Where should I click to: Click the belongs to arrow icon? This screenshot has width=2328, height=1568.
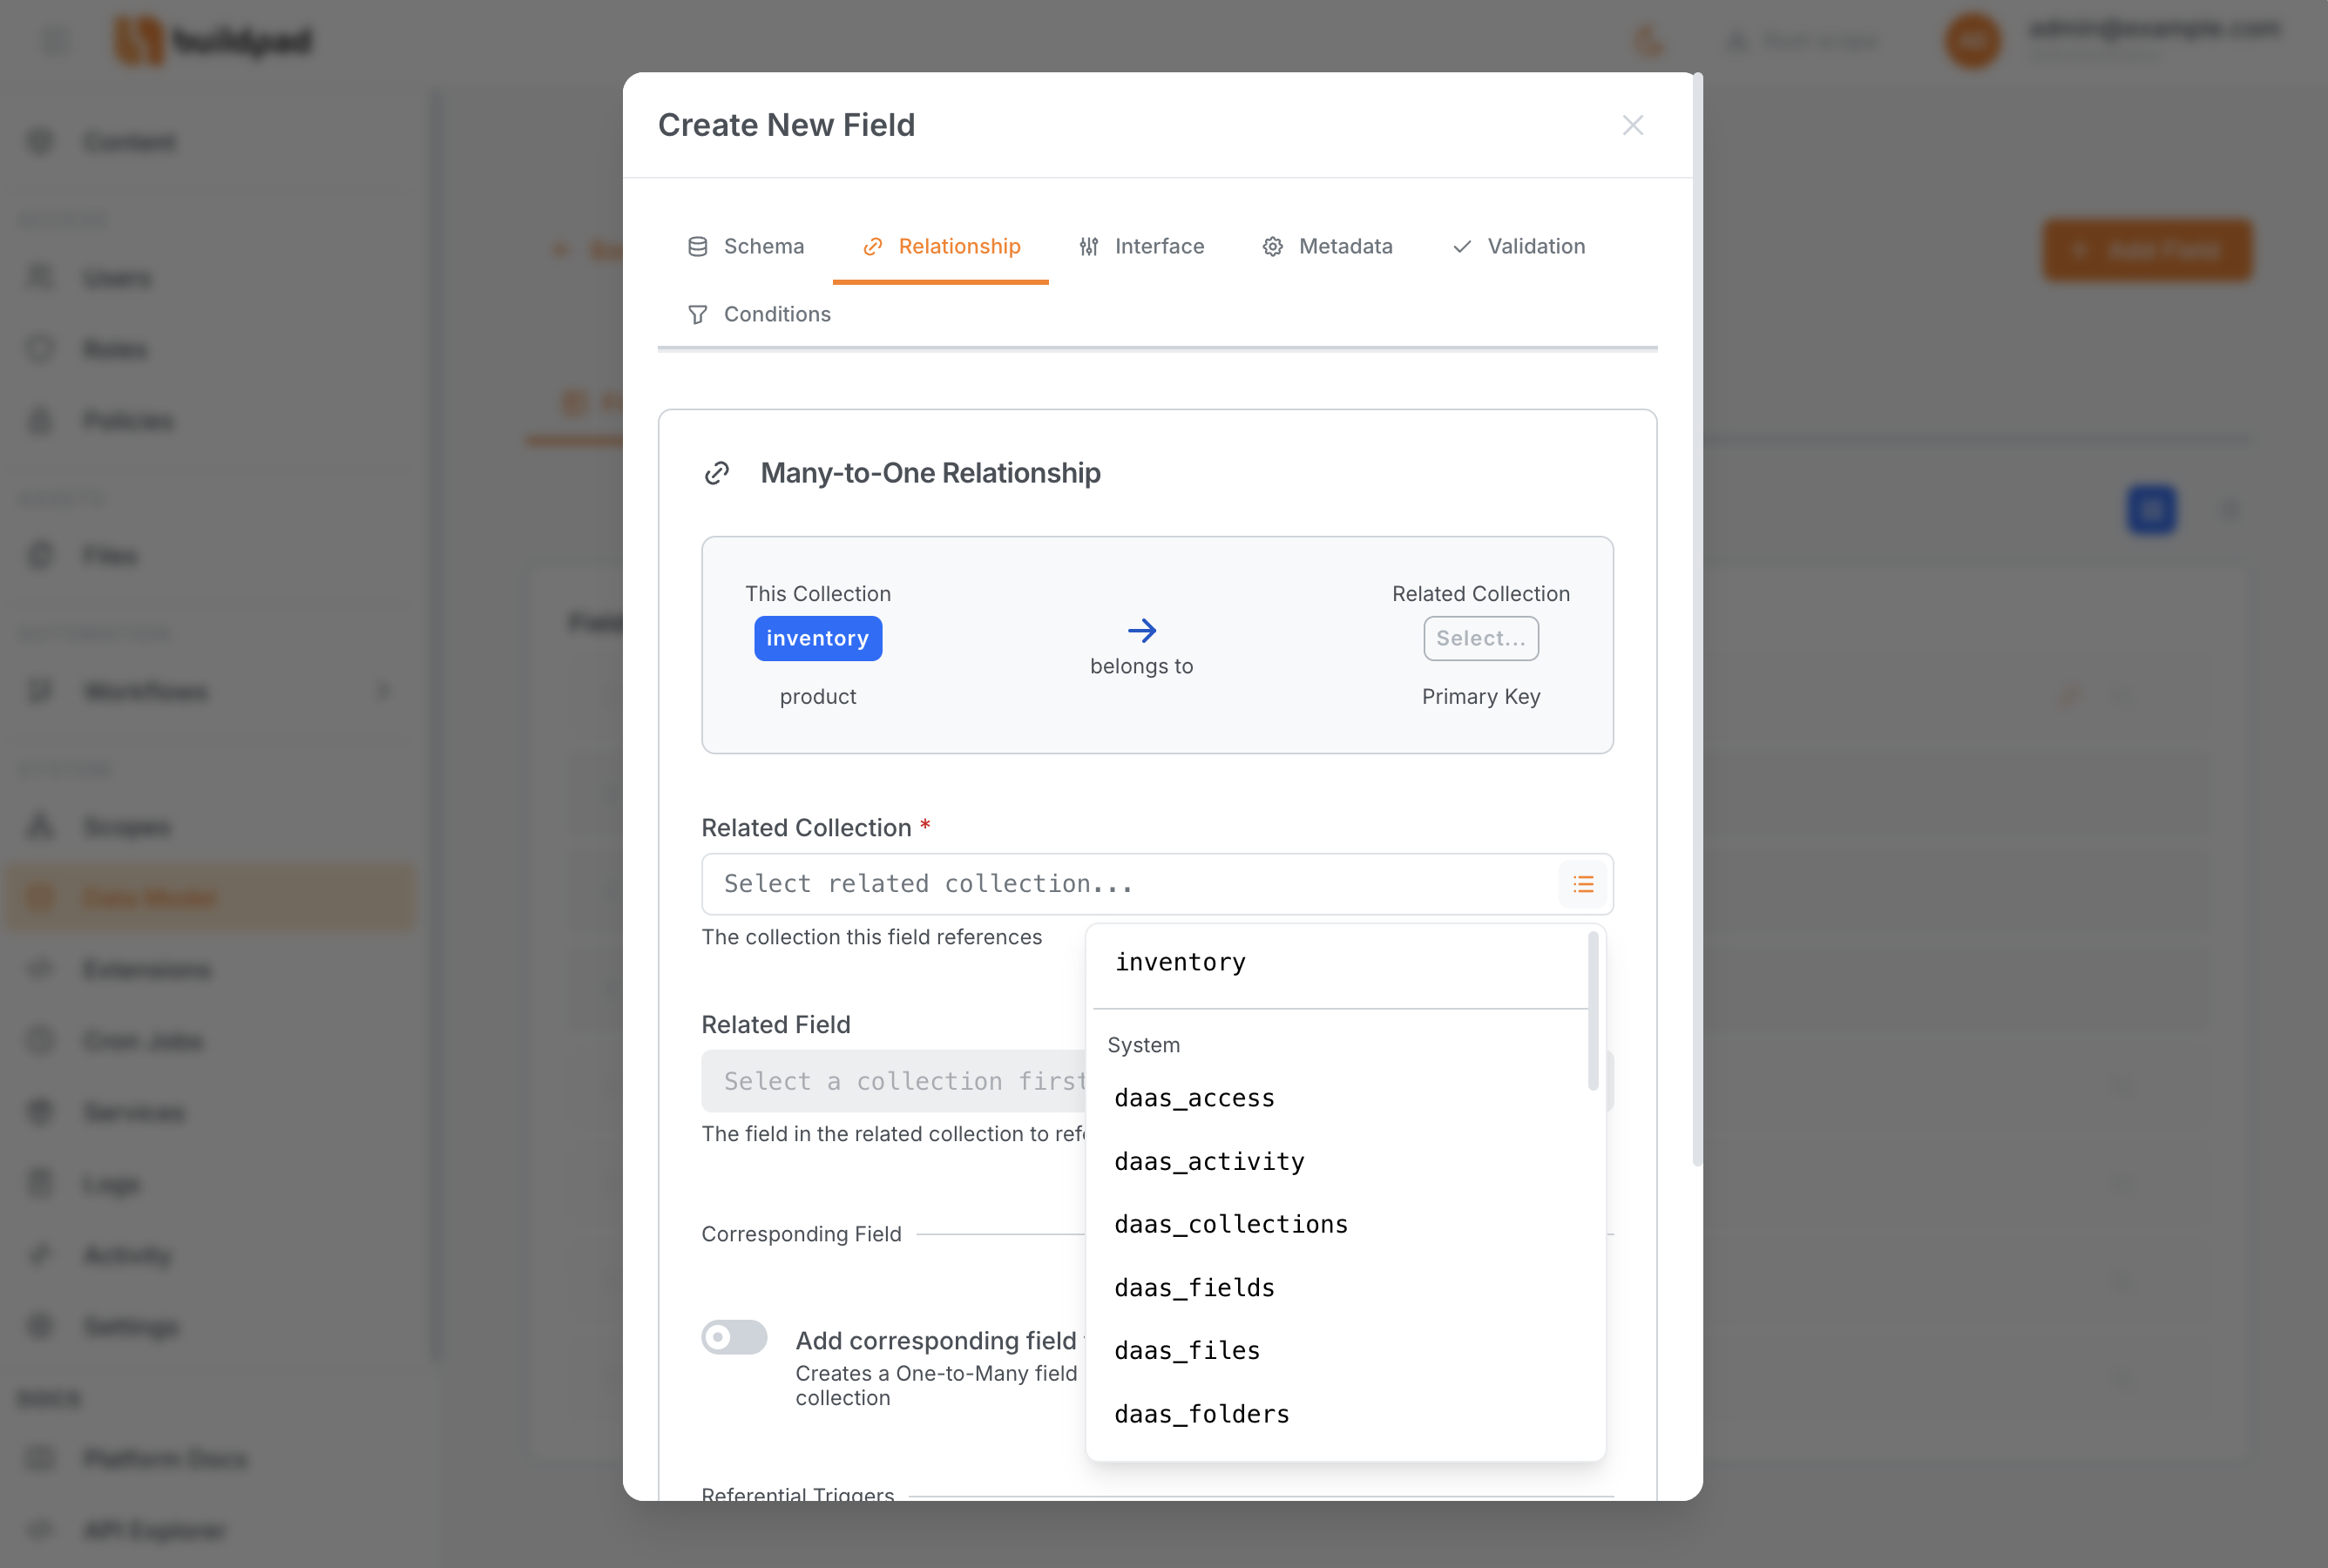tap(1141, 630)
